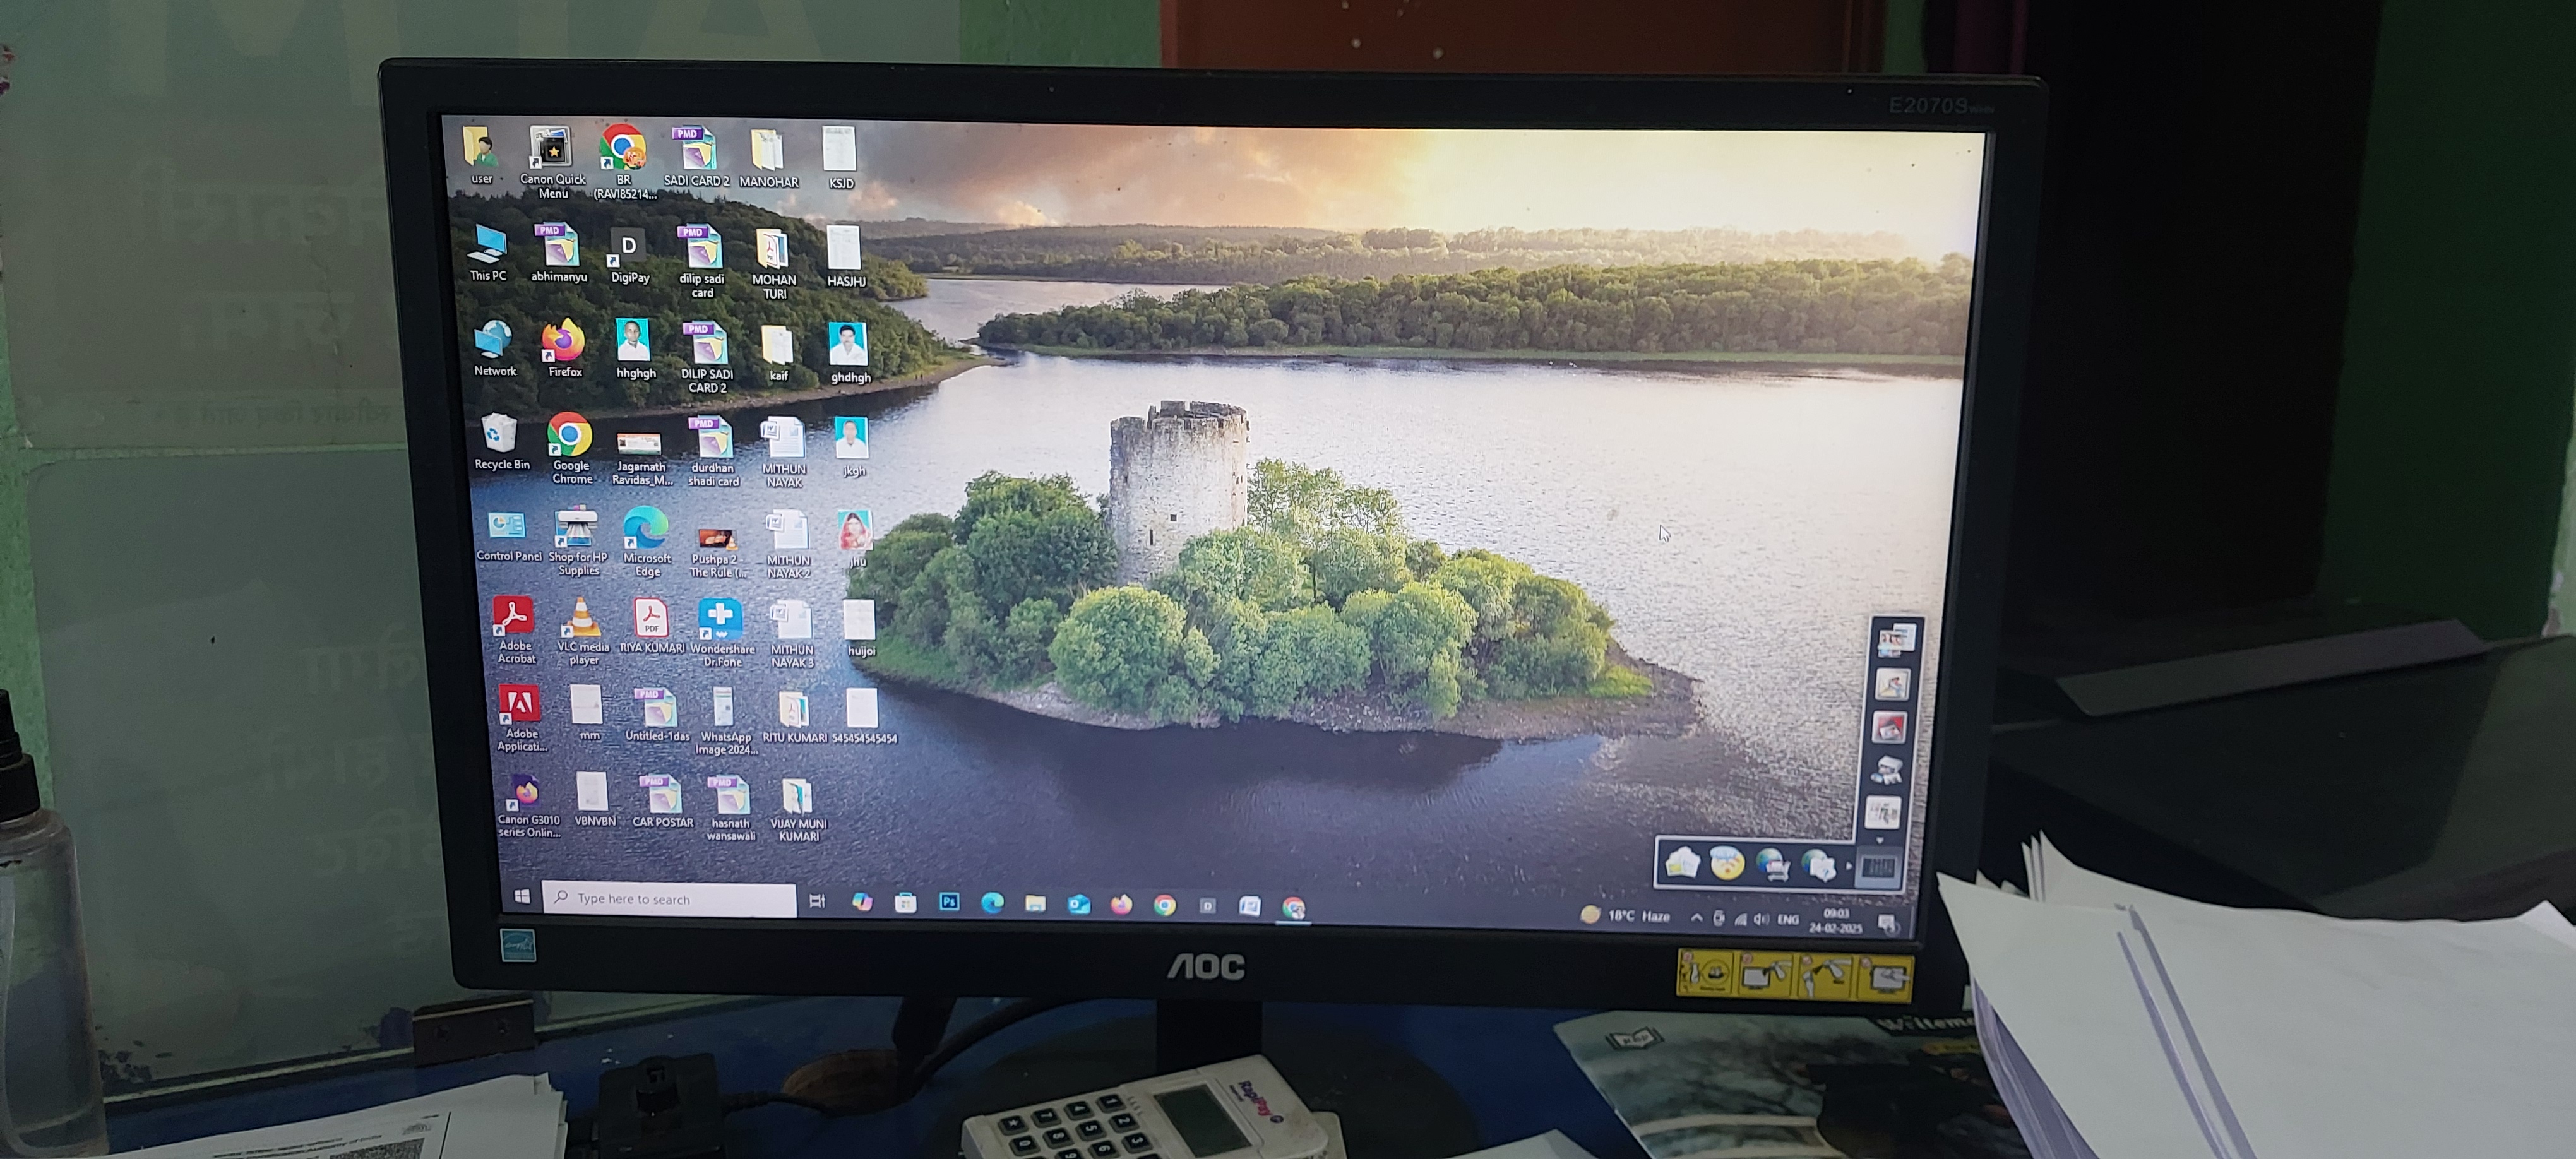This screenshot has width=2576, height=1159.
Task: Open the DigiPay desktop shortcut
Action: [629, 257]
